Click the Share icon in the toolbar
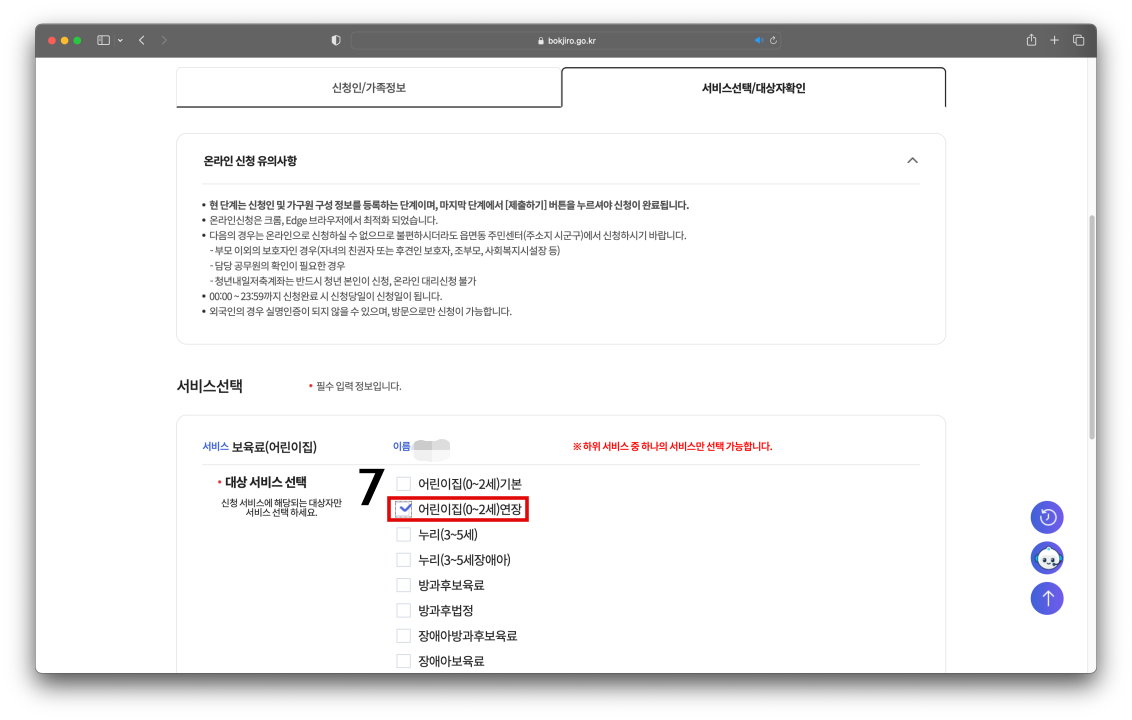Viewport: 1132px width, 720px height. [1030, 41]
